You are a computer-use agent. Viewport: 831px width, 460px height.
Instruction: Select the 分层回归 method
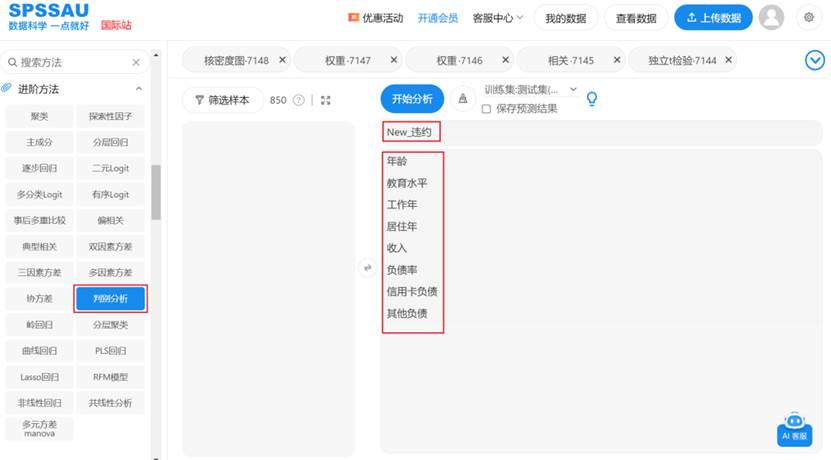click(110, 142)
